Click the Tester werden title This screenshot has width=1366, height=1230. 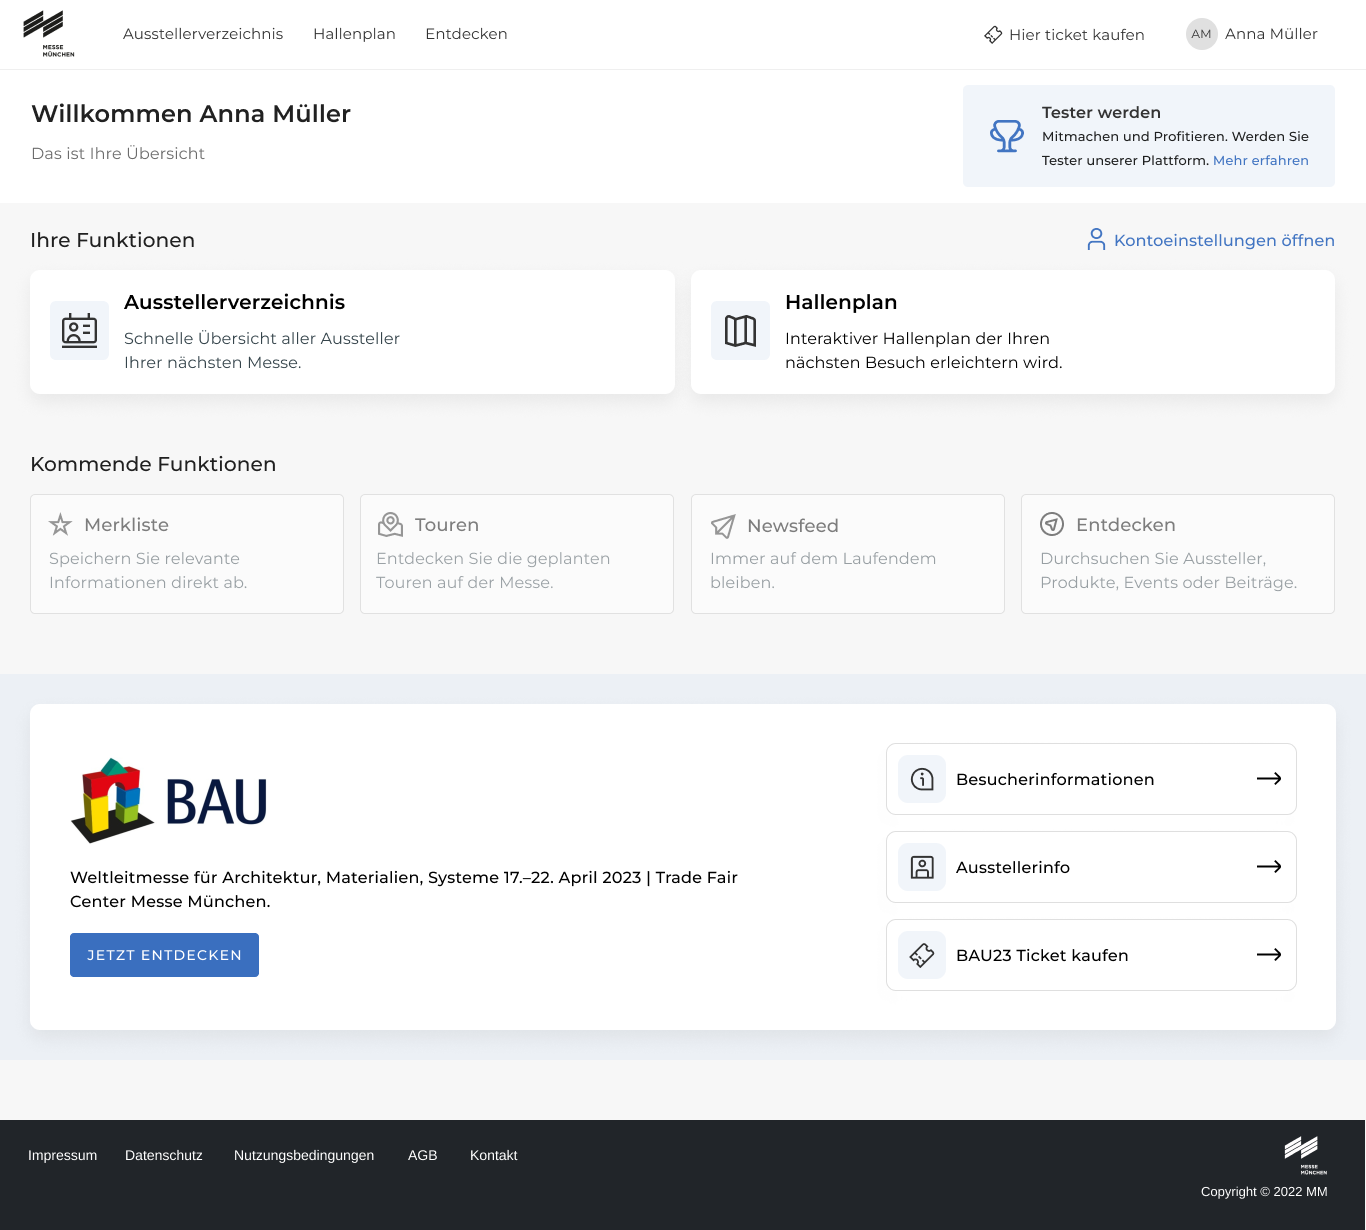coord(1101,112)
